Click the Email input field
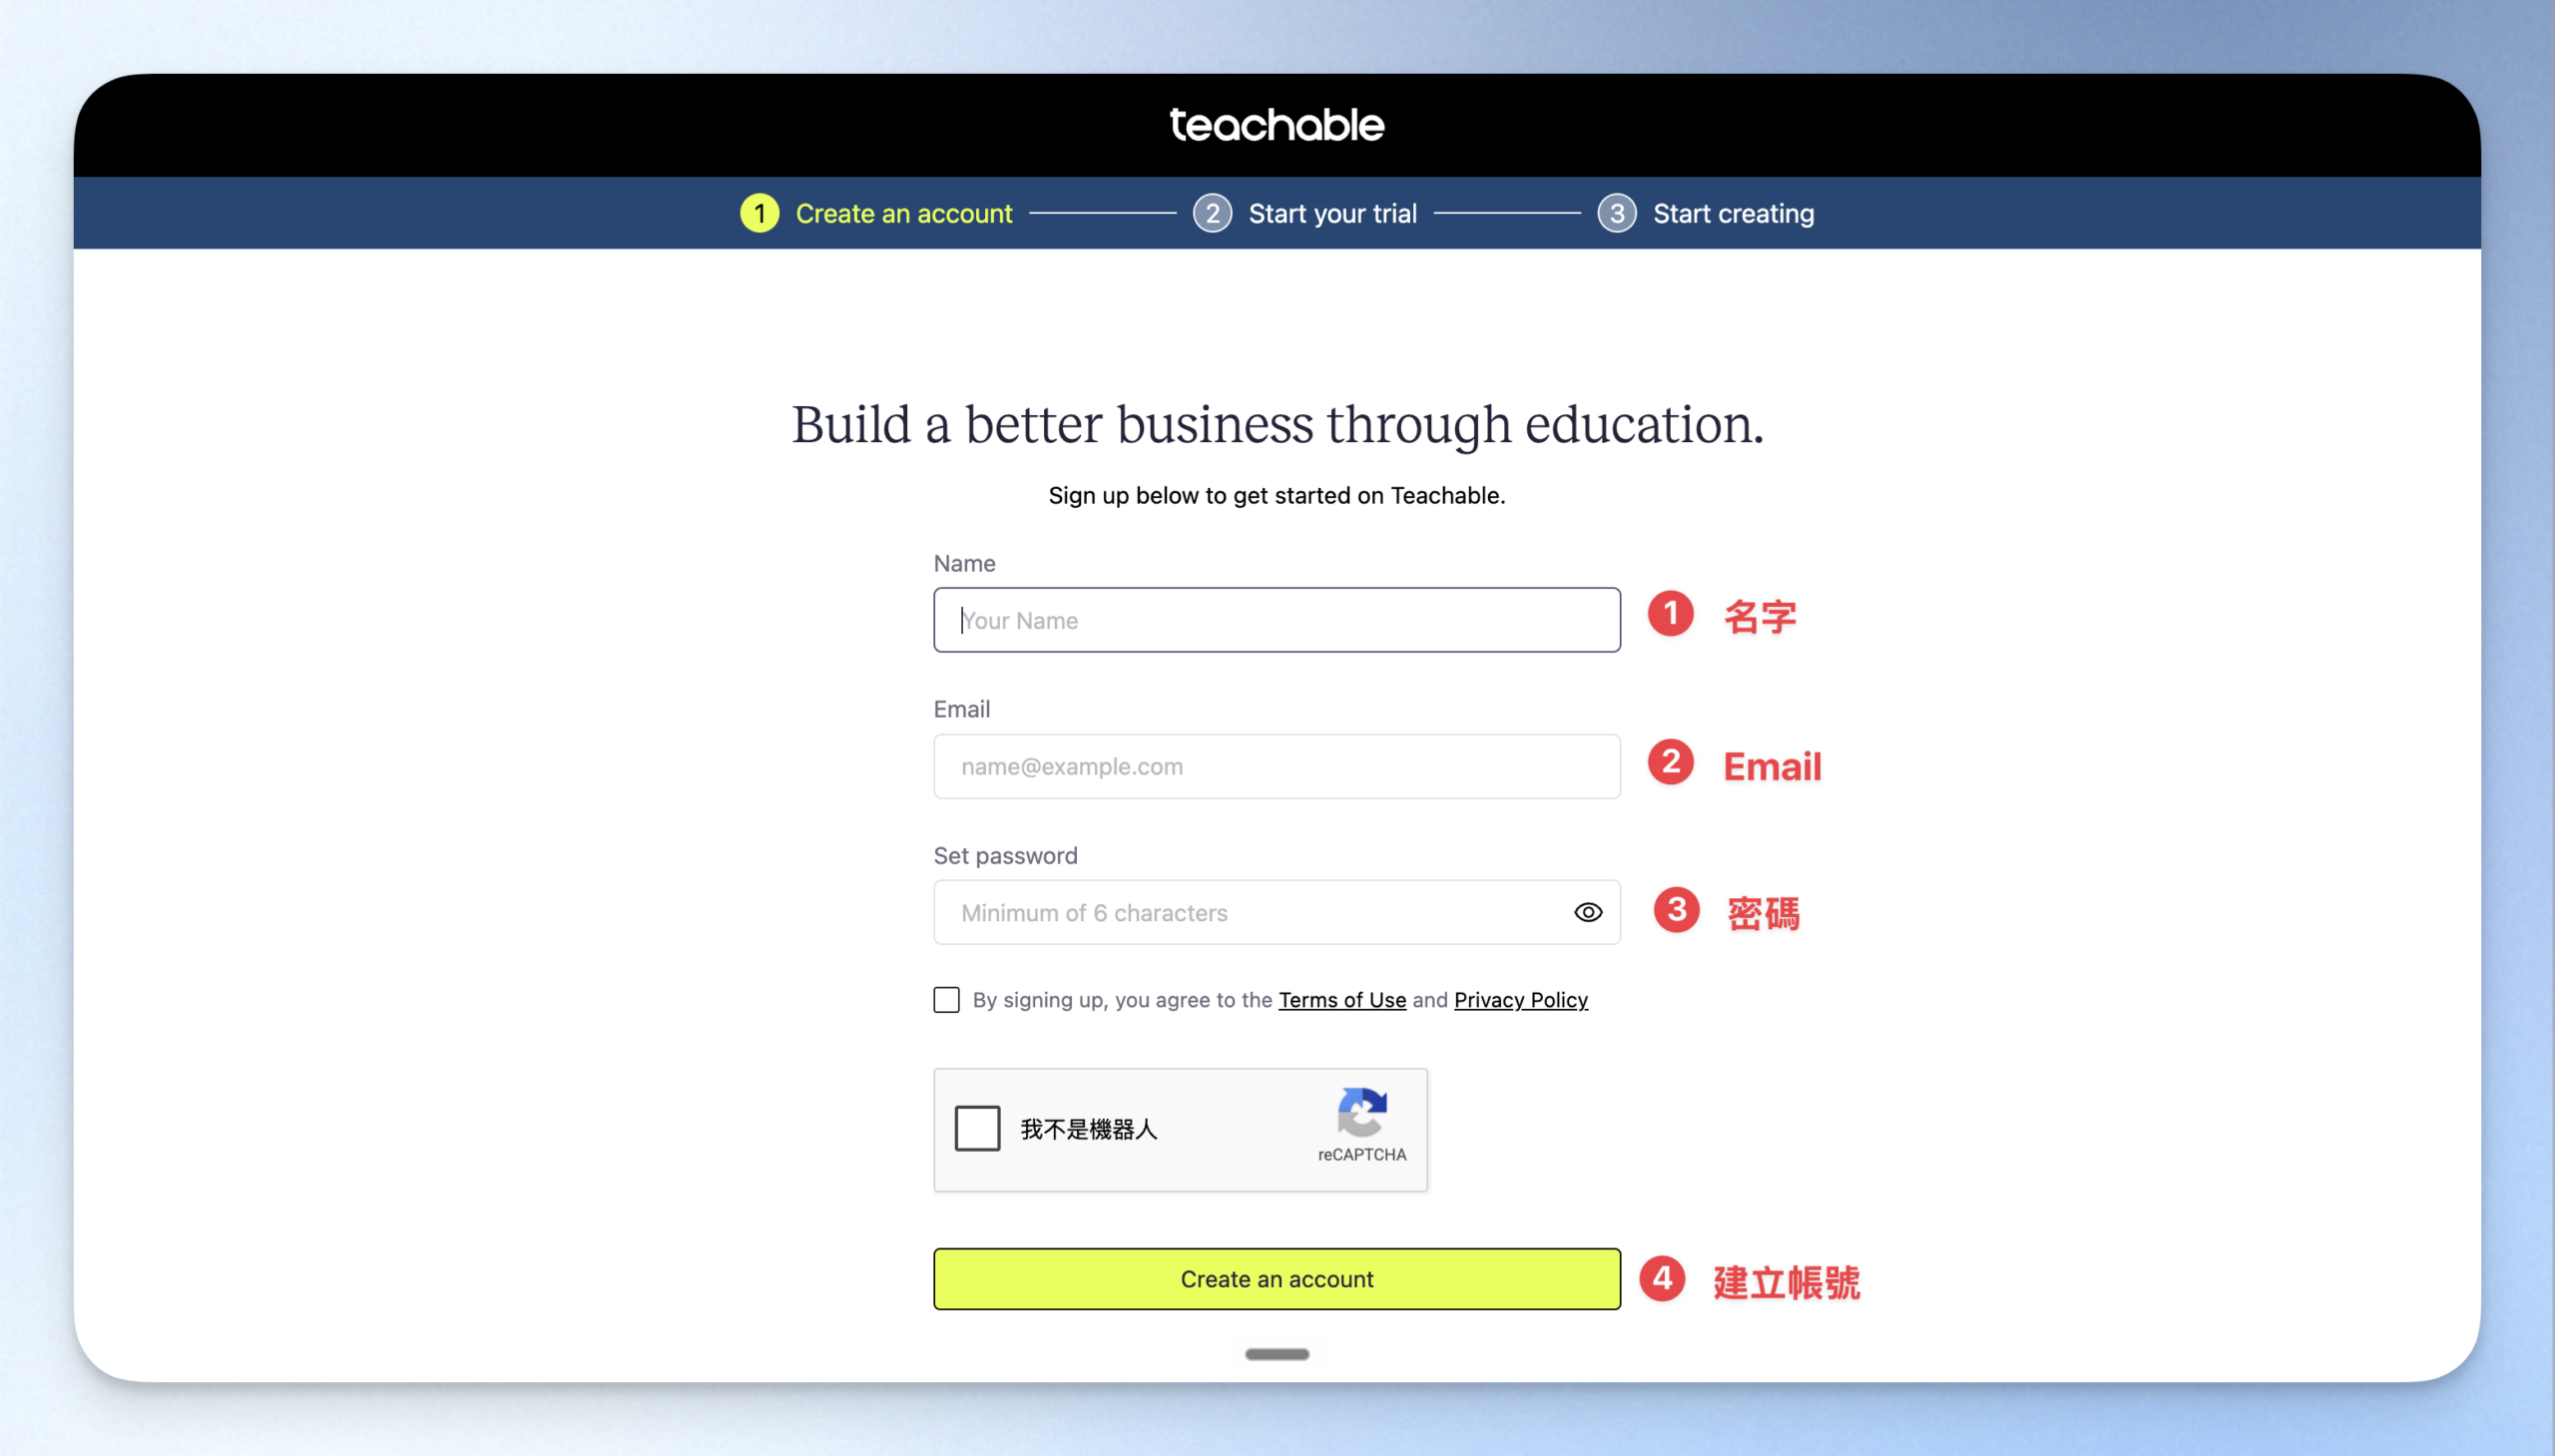Viewport: 2555px width, 1456px height. point(1277,766)
